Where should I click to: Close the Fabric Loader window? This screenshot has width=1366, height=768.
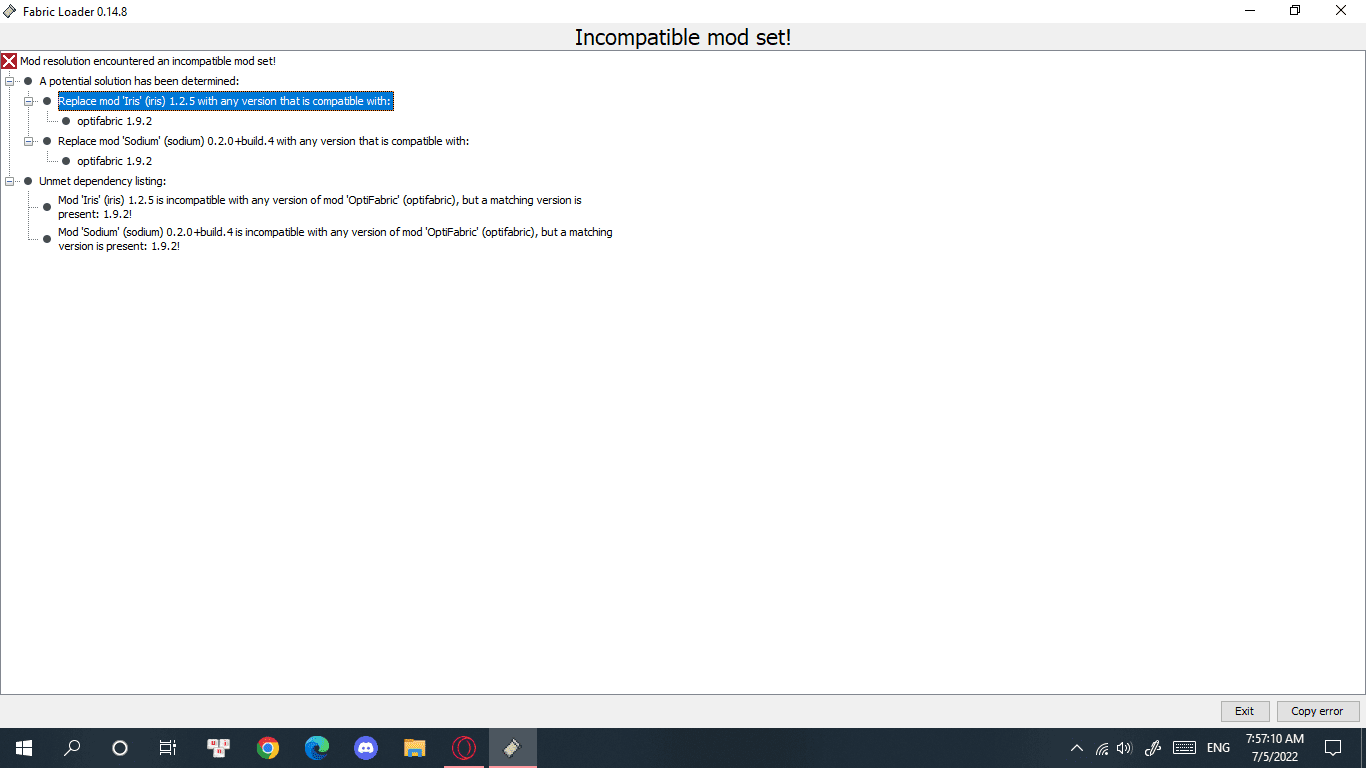[1342, 11]
